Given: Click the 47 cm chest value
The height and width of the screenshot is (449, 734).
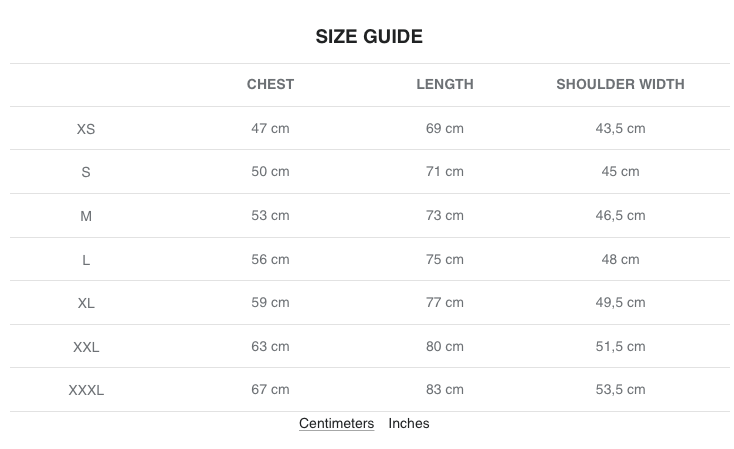Looking at the screenshot, I should point(270,128).
